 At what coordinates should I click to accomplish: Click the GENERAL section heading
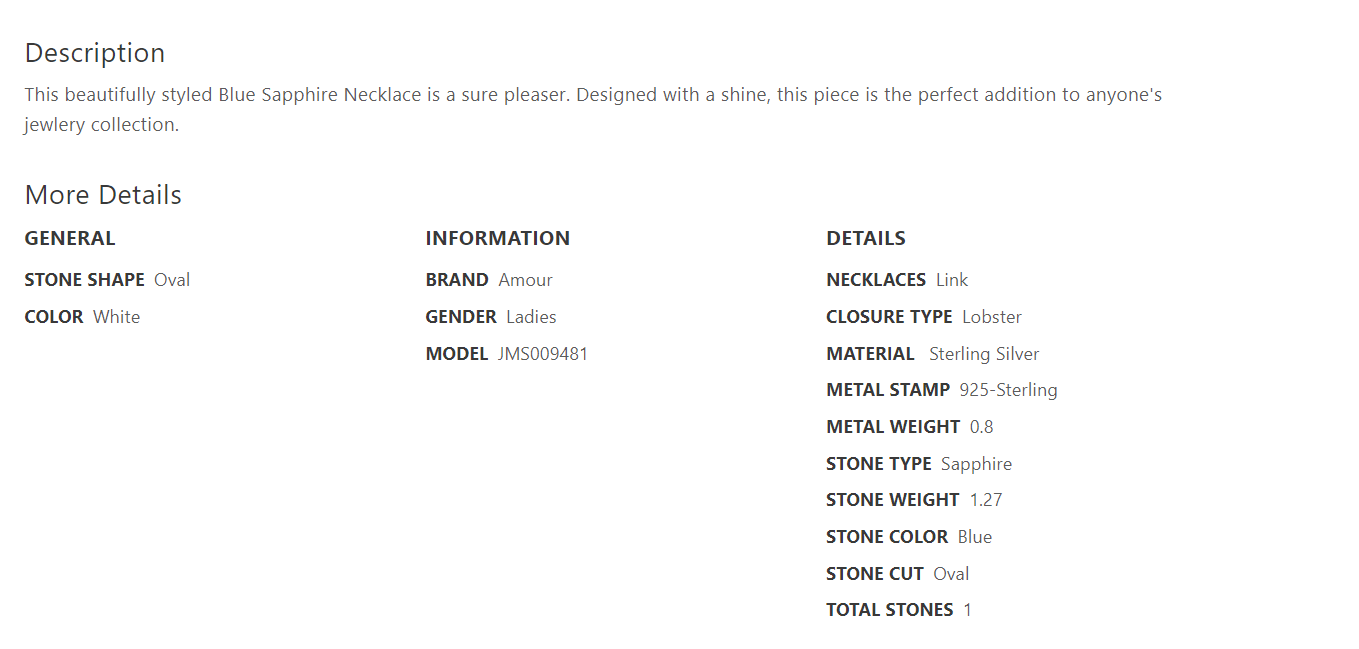(70, 239)
